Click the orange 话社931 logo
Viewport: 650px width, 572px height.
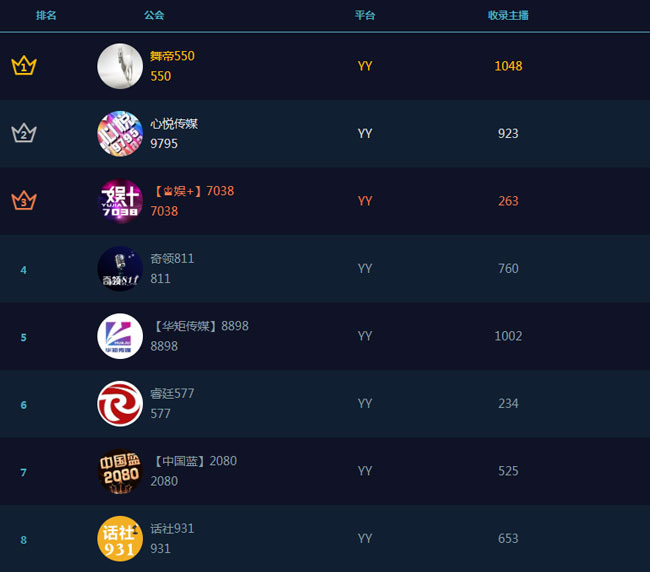coord(120,539)
